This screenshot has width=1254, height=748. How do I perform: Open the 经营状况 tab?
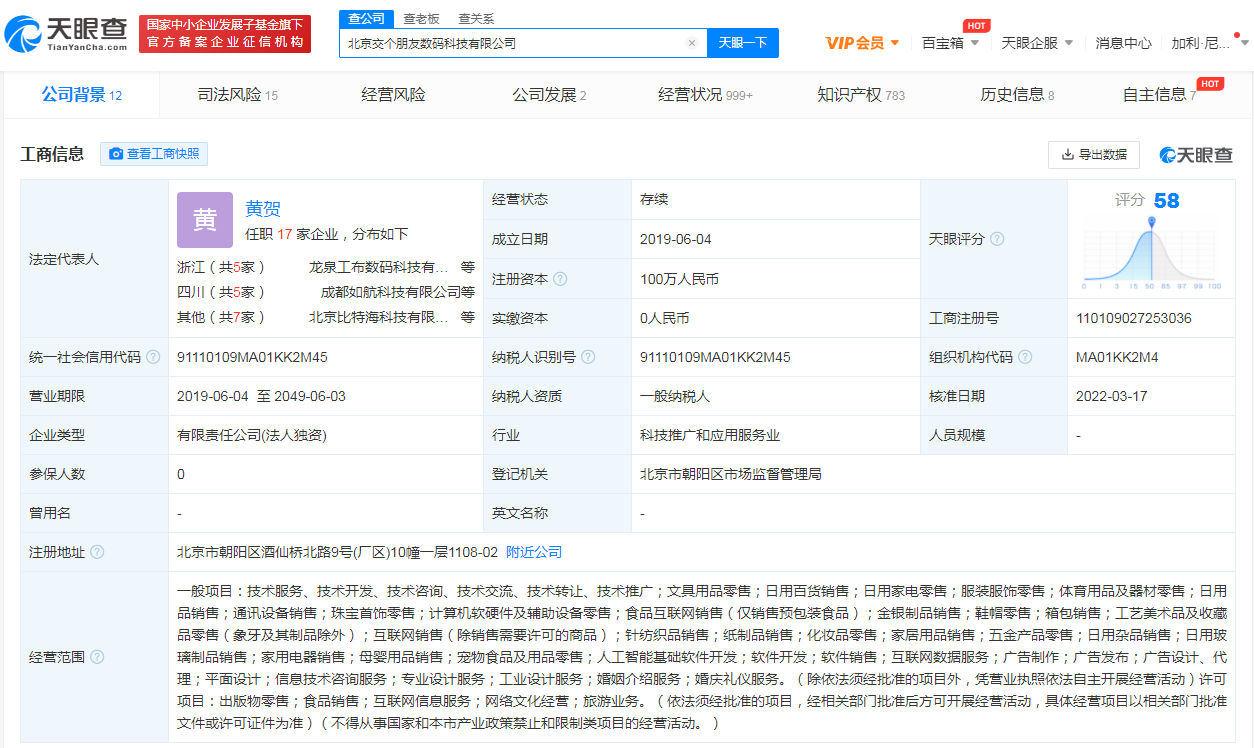click(705, 95)
